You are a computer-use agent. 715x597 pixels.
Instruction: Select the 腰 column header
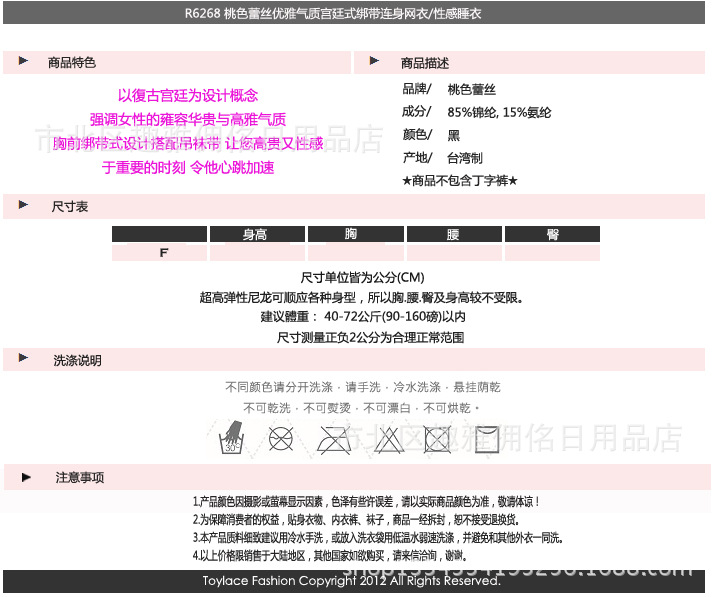point(453,235)
